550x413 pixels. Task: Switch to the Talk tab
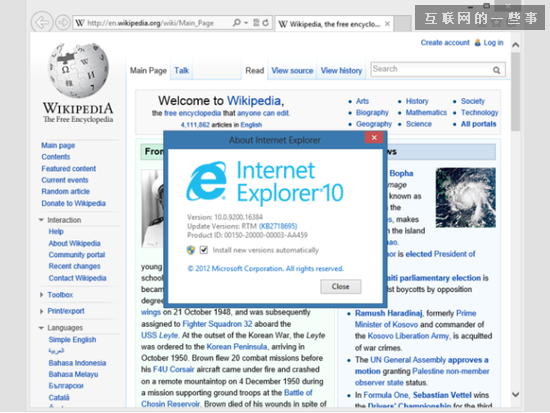181,71
